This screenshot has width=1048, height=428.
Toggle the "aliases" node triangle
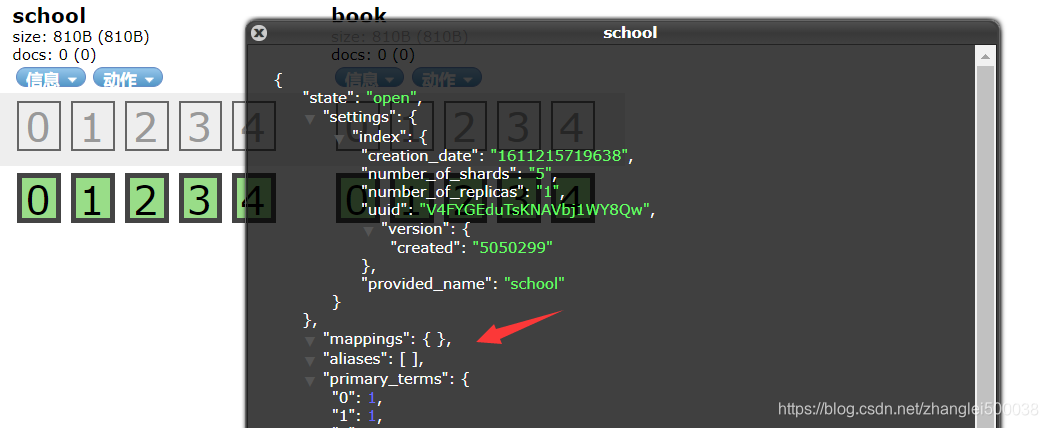(310, 361)
